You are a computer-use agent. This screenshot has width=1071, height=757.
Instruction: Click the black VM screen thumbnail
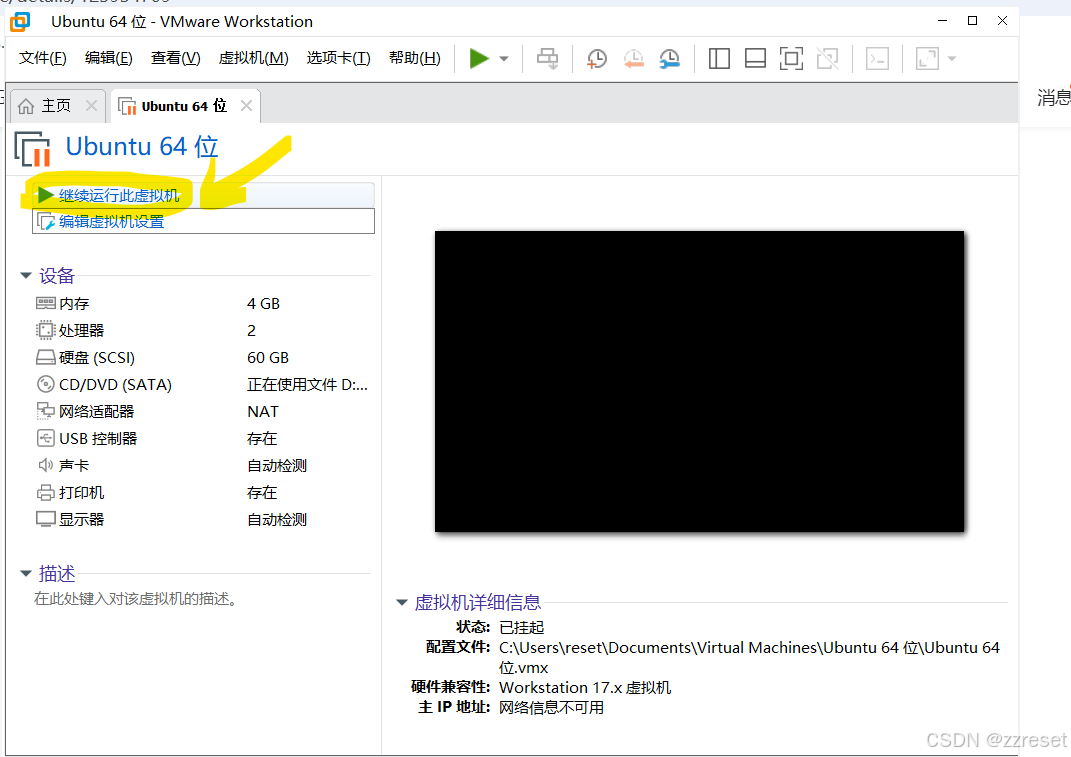699,381
